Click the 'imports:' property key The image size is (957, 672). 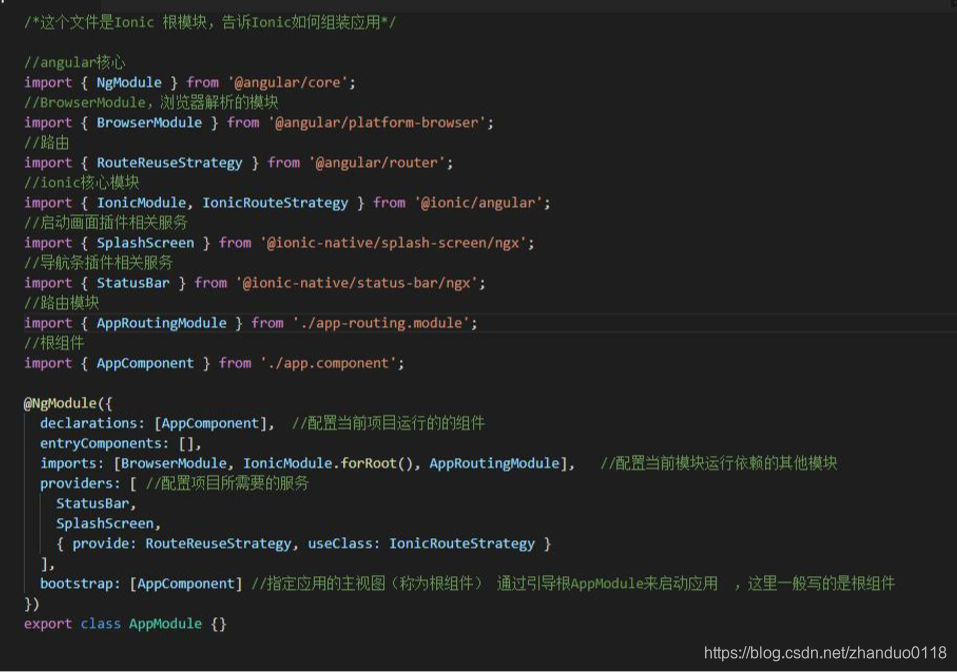72,464
